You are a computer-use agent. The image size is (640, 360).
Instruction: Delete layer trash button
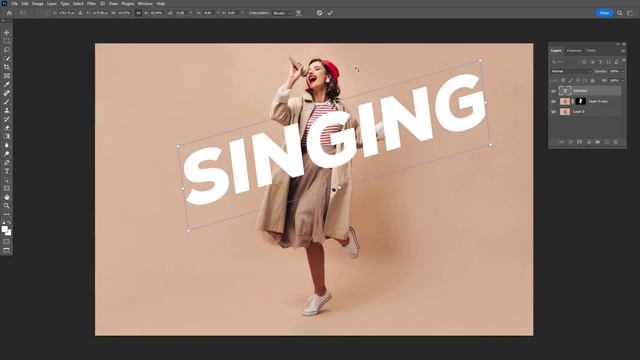(x=616, y=142)
